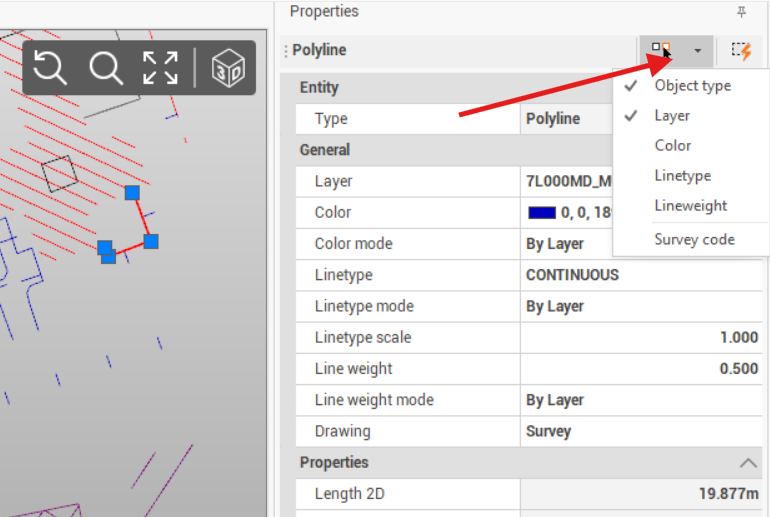Click the Line weight 0.500 field

point(640,369)
